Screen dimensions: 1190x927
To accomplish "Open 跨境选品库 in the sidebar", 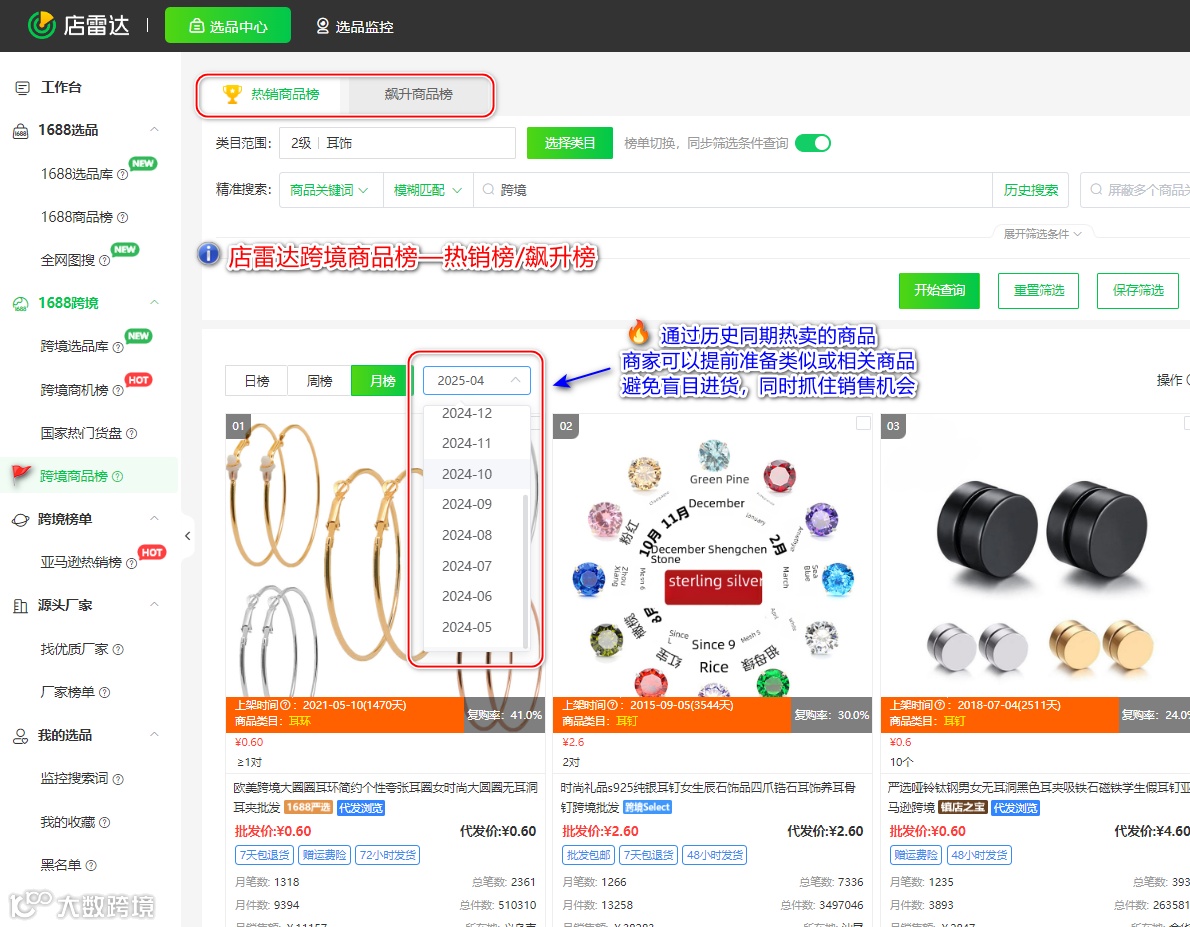I will point(74,346).
